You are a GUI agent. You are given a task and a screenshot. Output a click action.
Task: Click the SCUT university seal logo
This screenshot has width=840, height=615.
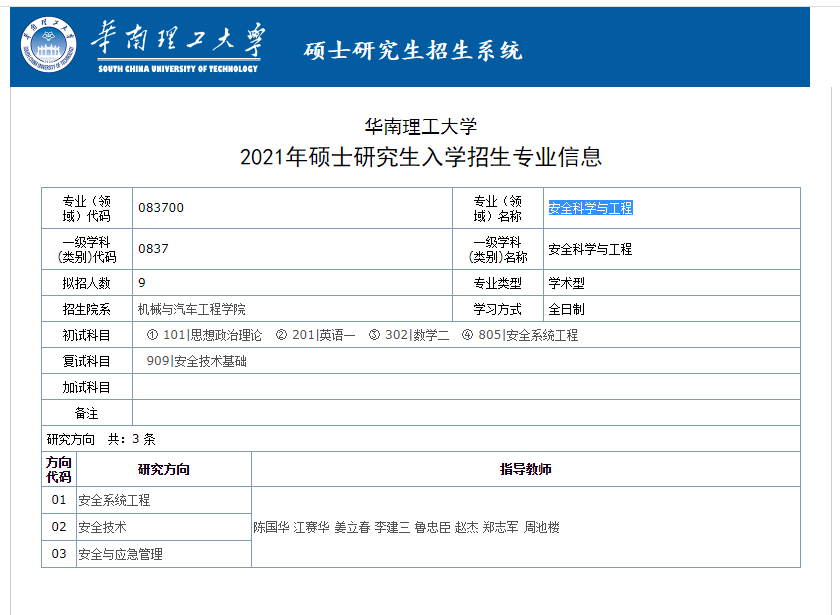coord(48,44)
